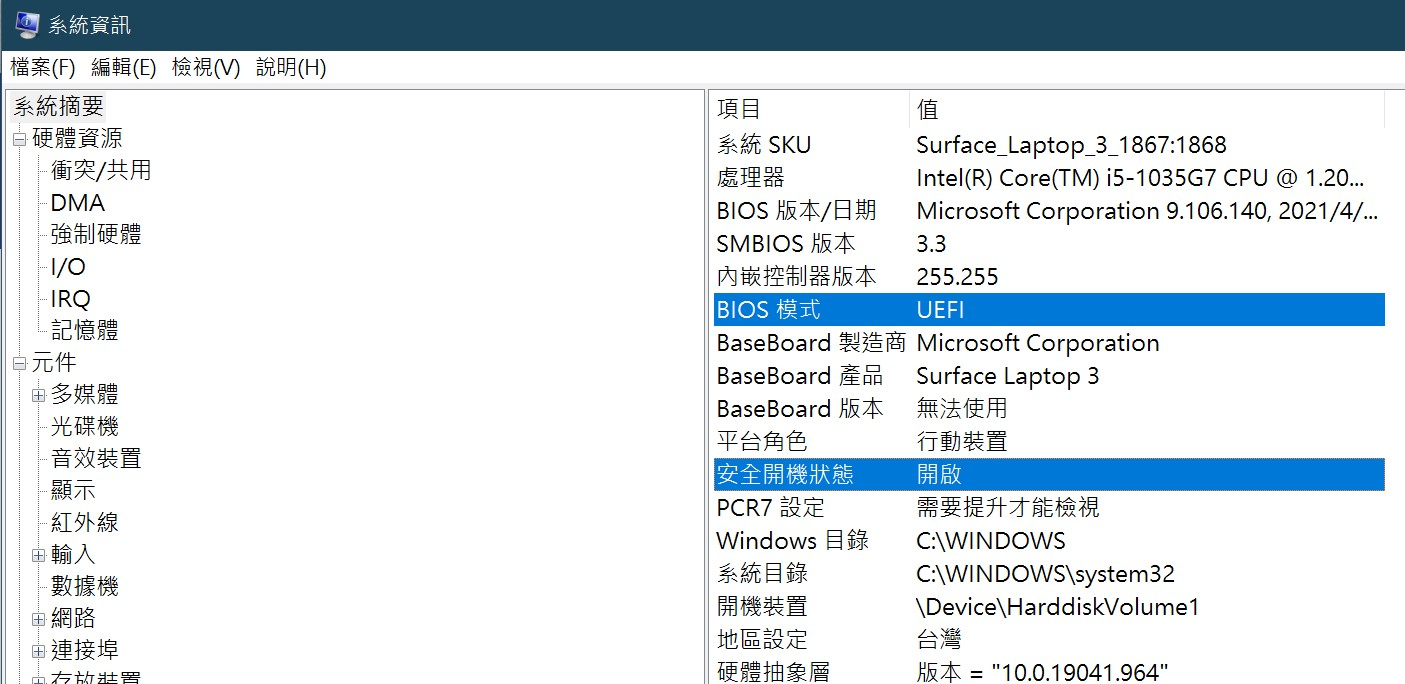Select the 硬體資源 tree item
Screen dimensions: 1405x684
[x=78, y=138]
